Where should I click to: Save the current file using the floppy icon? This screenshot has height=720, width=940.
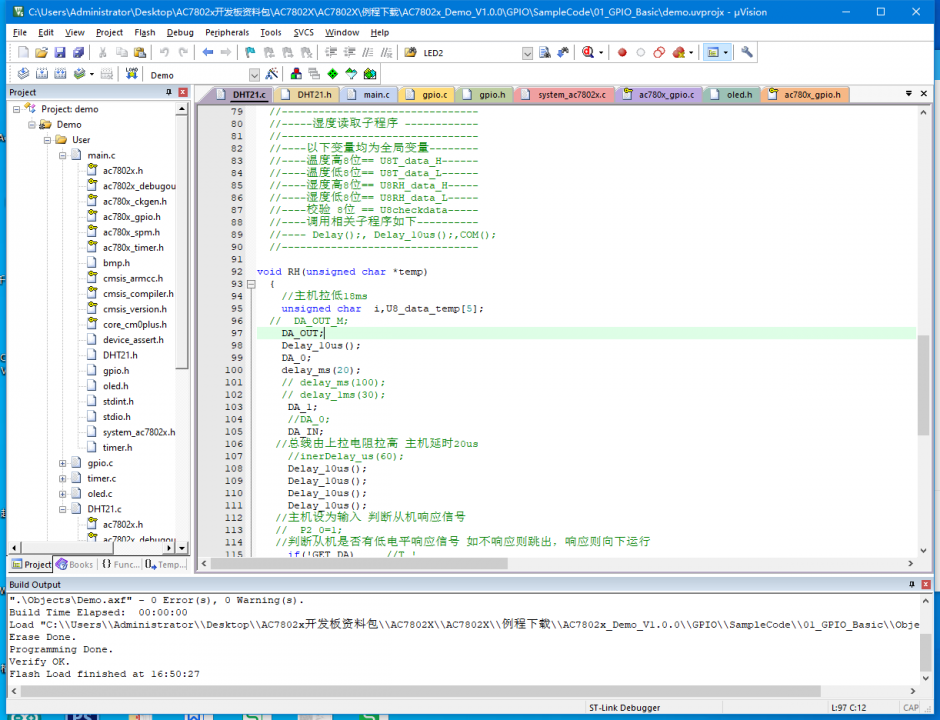pos(60,53)
